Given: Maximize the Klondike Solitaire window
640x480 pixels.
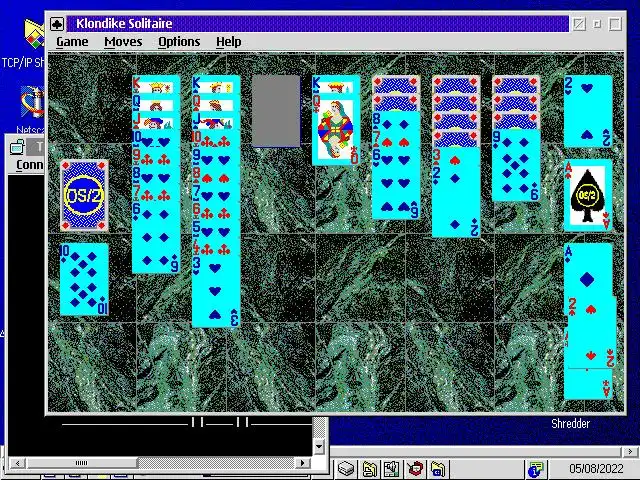Looking at the screenshot, I should coord(615,24).
